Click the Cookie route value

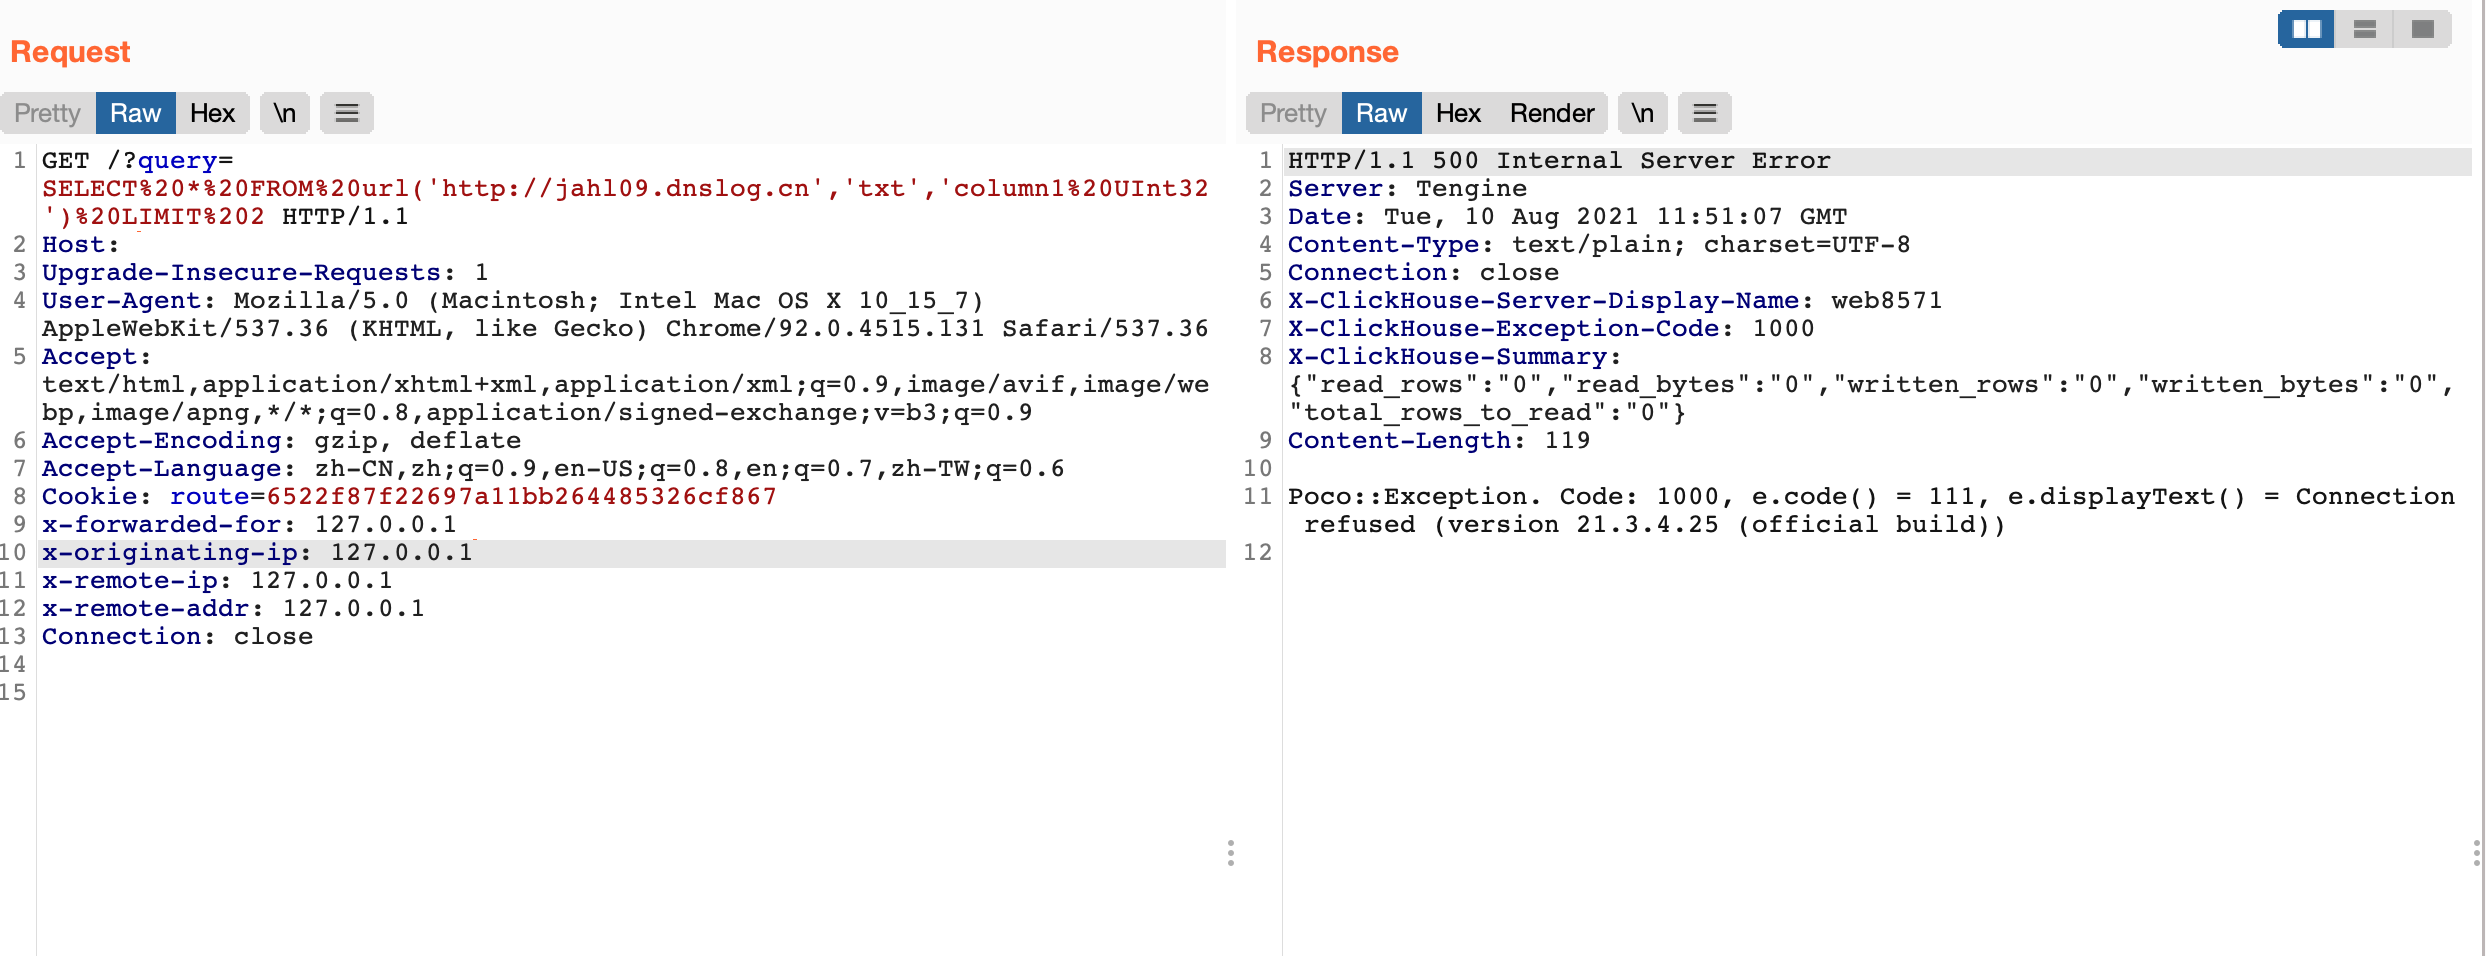522,497
